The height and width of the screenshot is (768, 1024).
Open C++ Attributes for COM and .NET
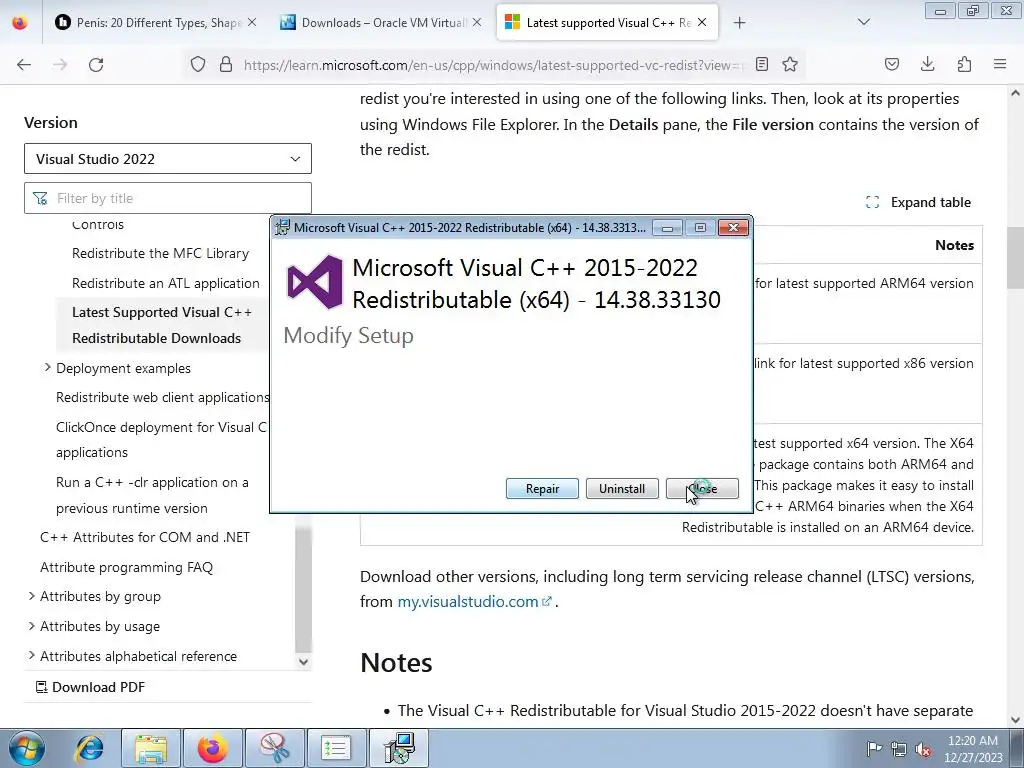click(145, 537)
